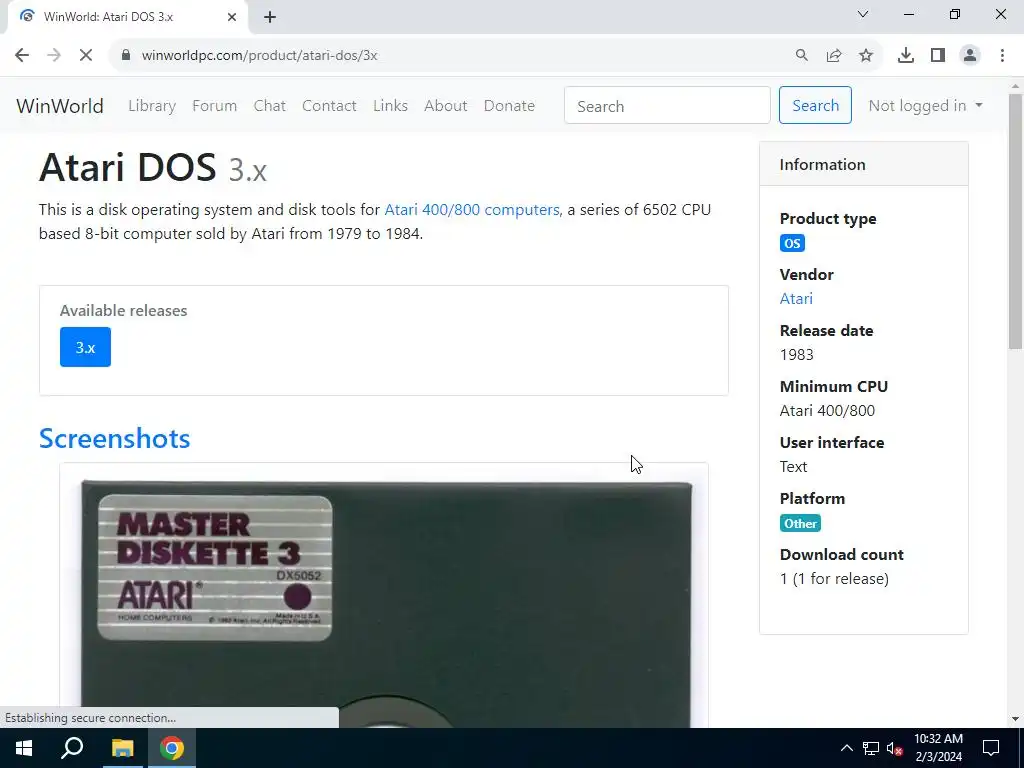Open Chrome three-dot menu
Viewport: 1024px width, 768px height.
1002,56
